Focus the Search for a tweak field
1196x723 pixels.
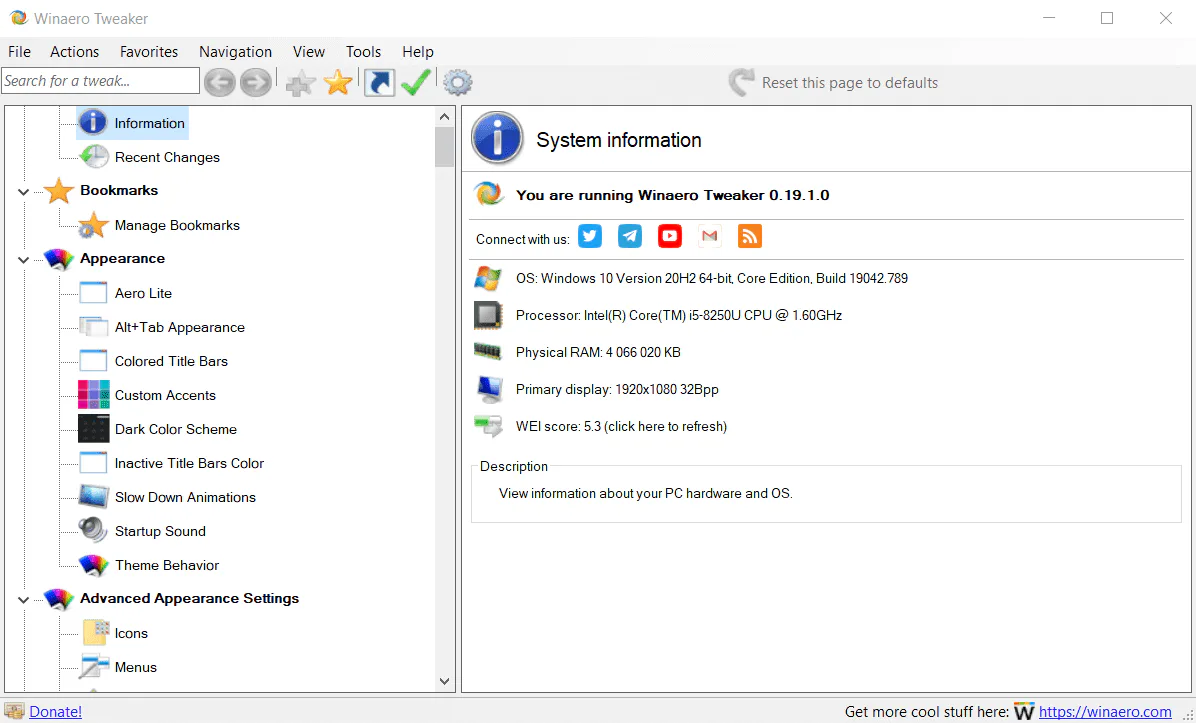tap(101, 81)
